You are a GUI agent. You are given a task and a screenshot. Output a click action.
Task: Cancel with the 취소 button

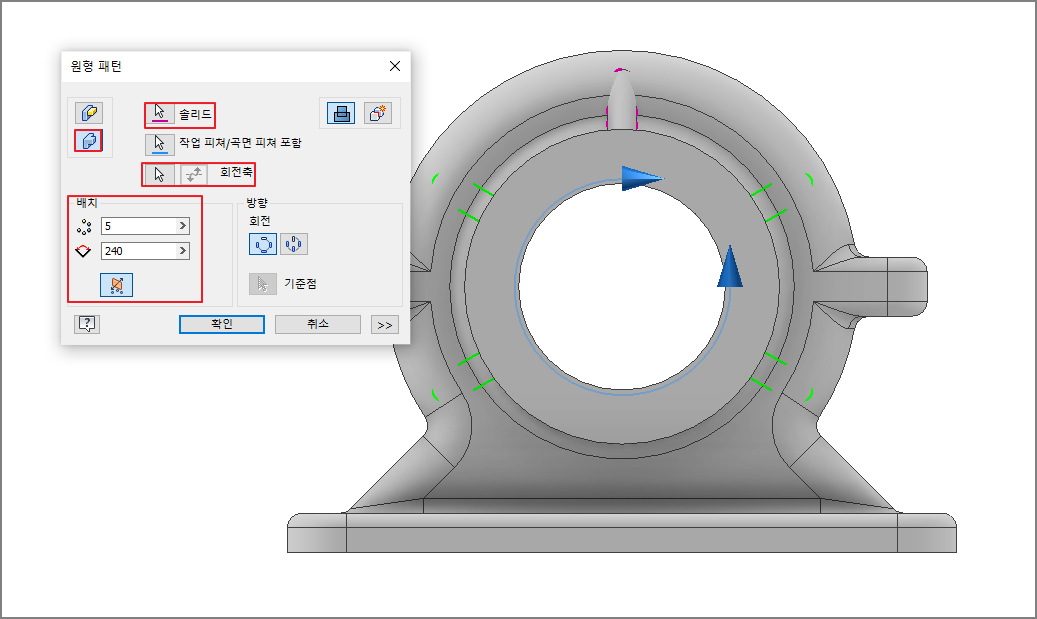(317, 324)
